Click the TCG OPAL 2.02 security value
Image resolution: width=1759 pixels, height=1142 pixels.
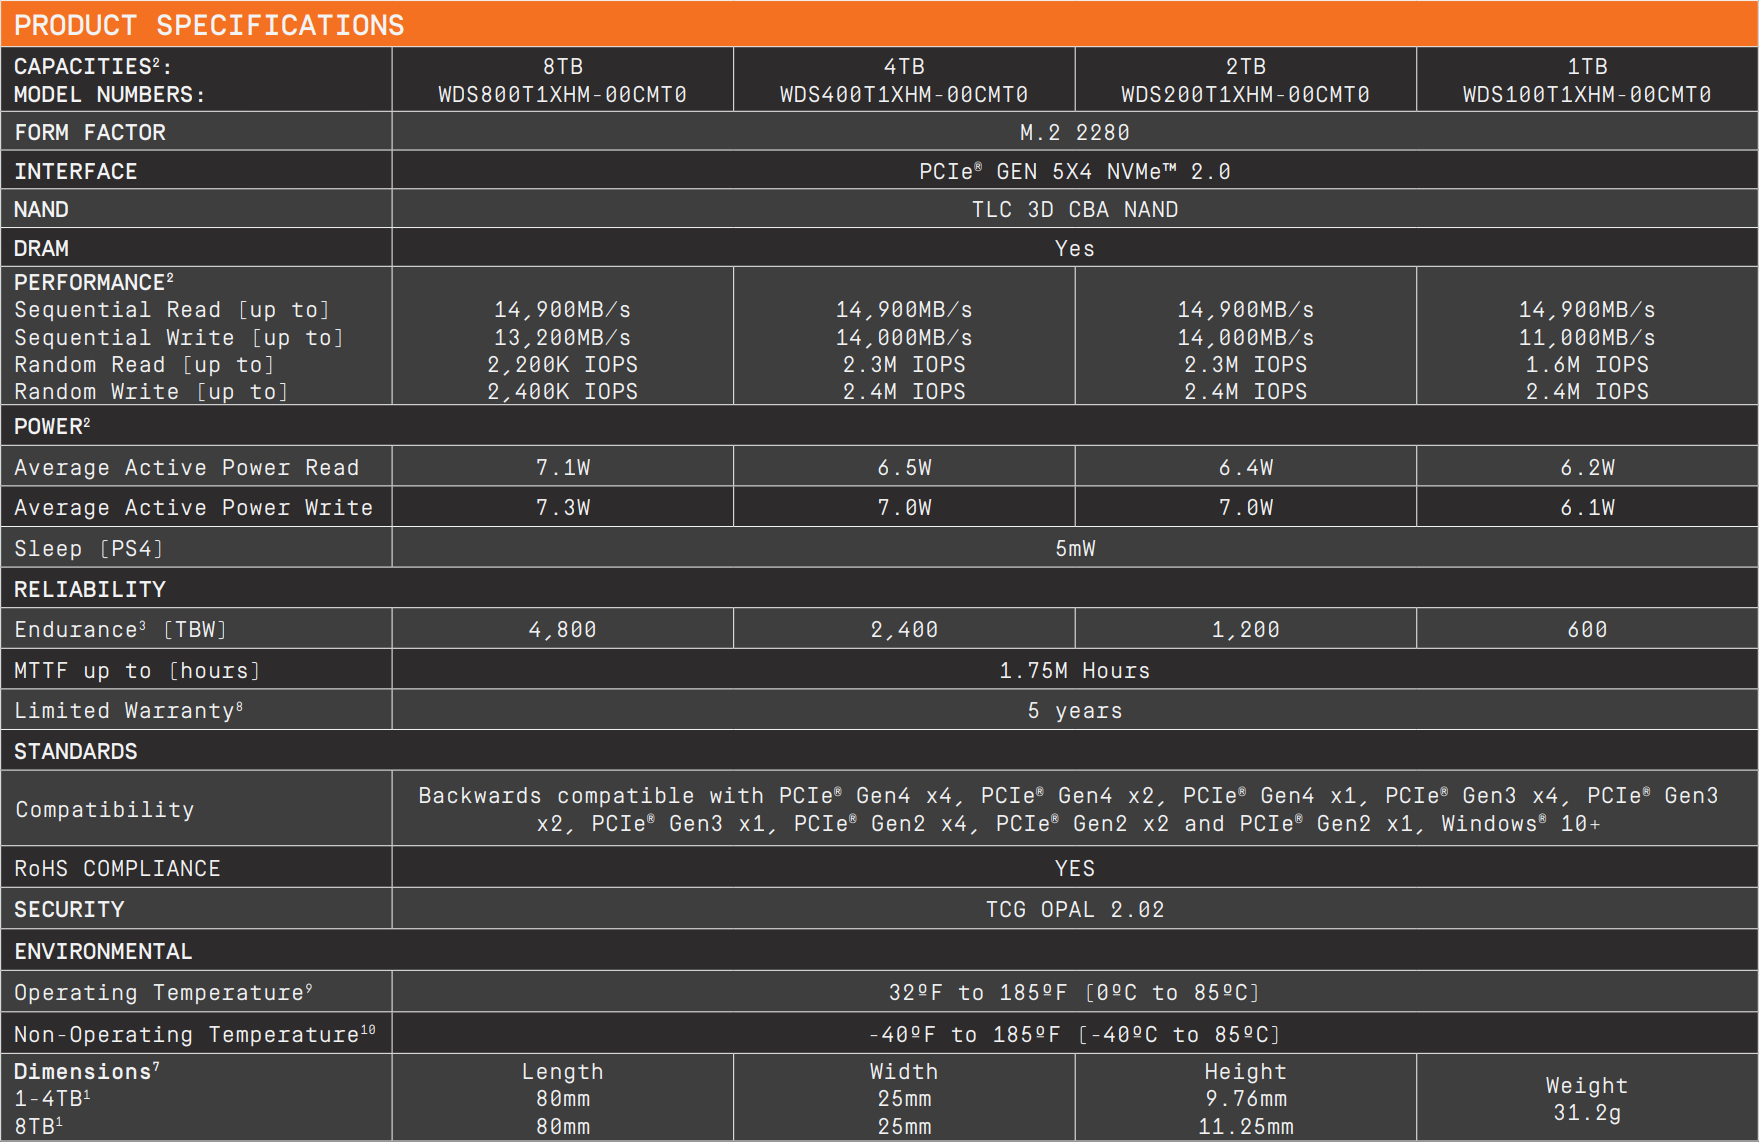click(1075, 909)
